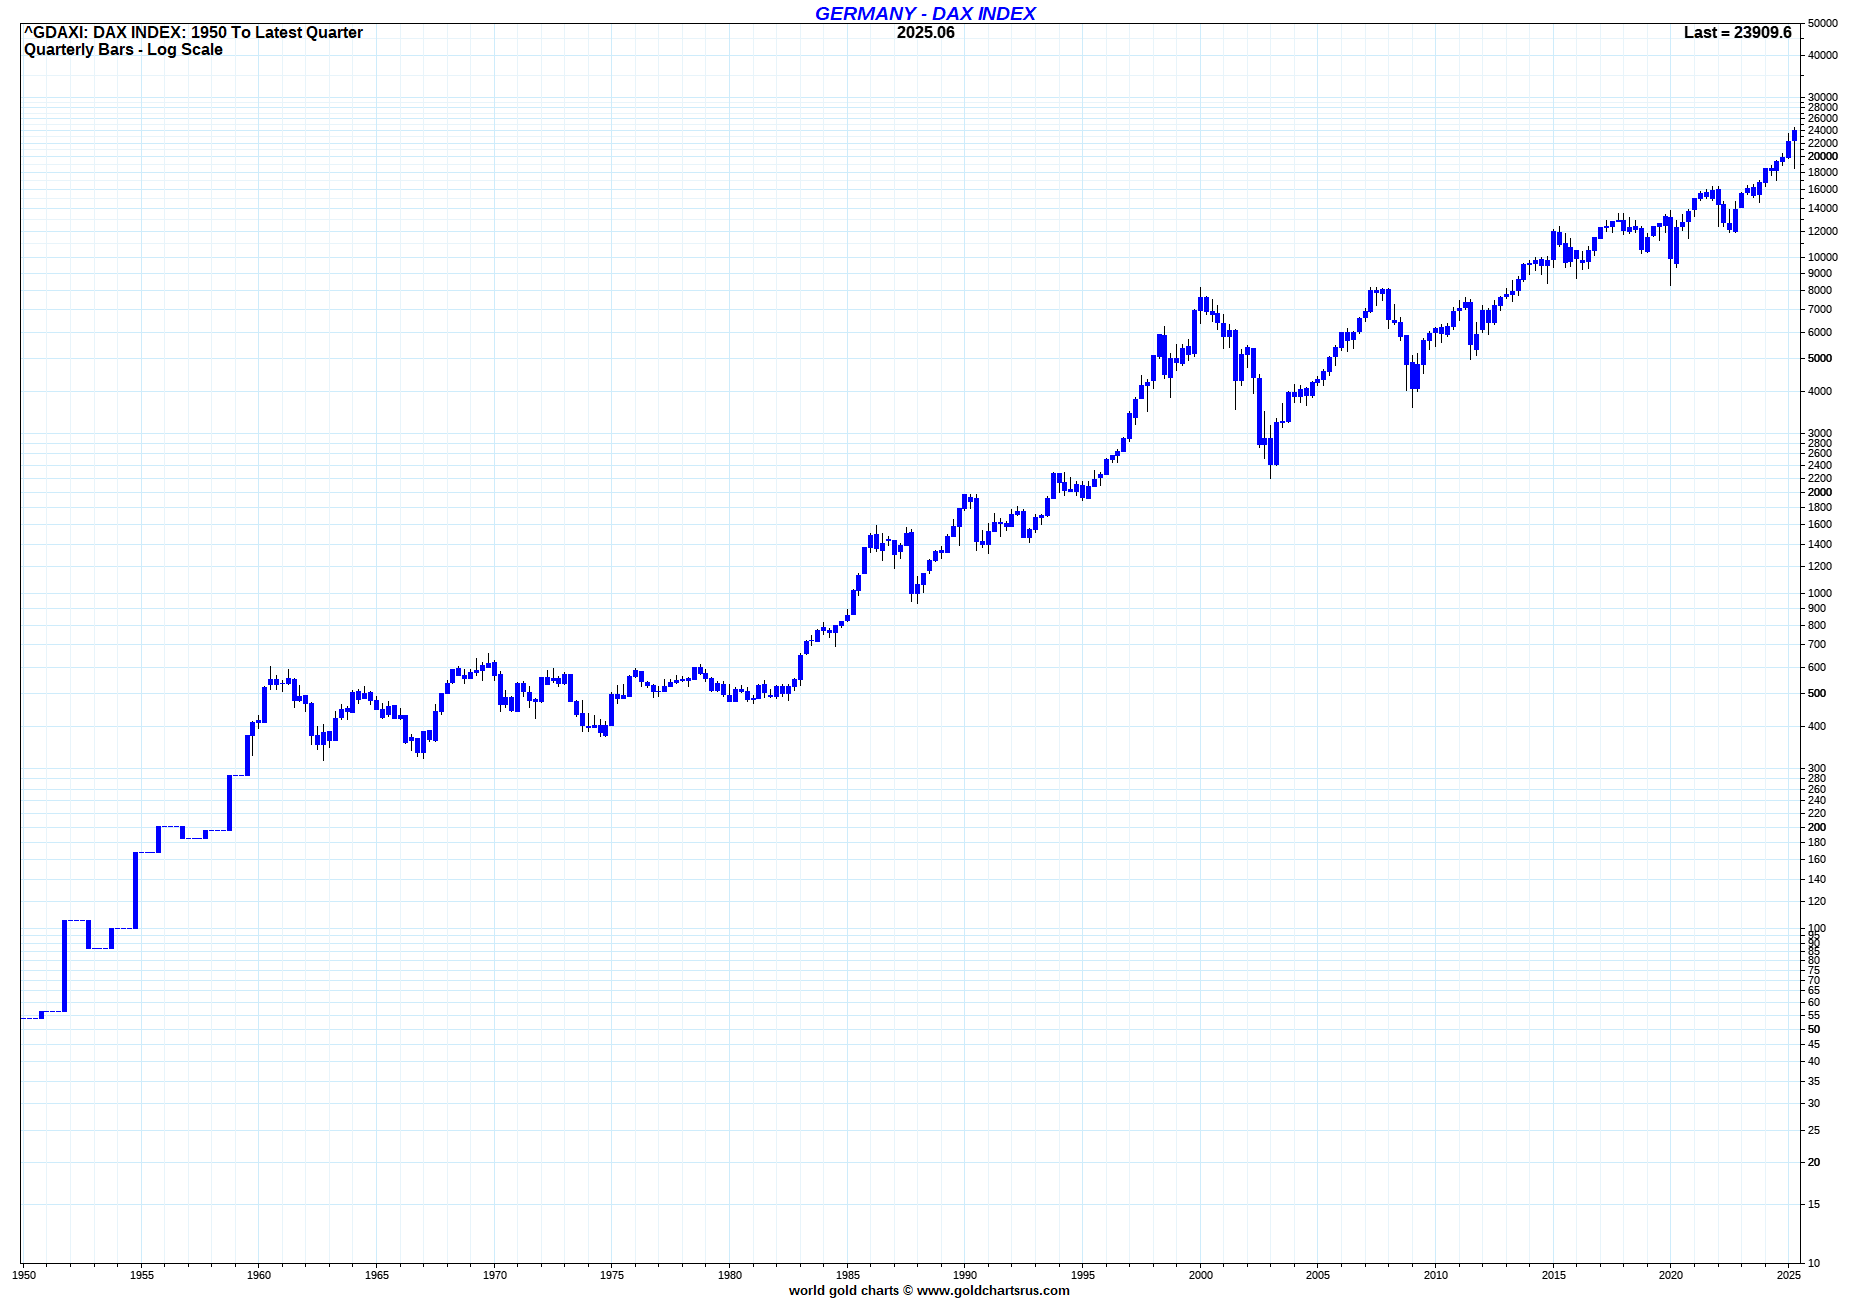Click the 1990 label on the x-axis

[x=965, y=1275]
